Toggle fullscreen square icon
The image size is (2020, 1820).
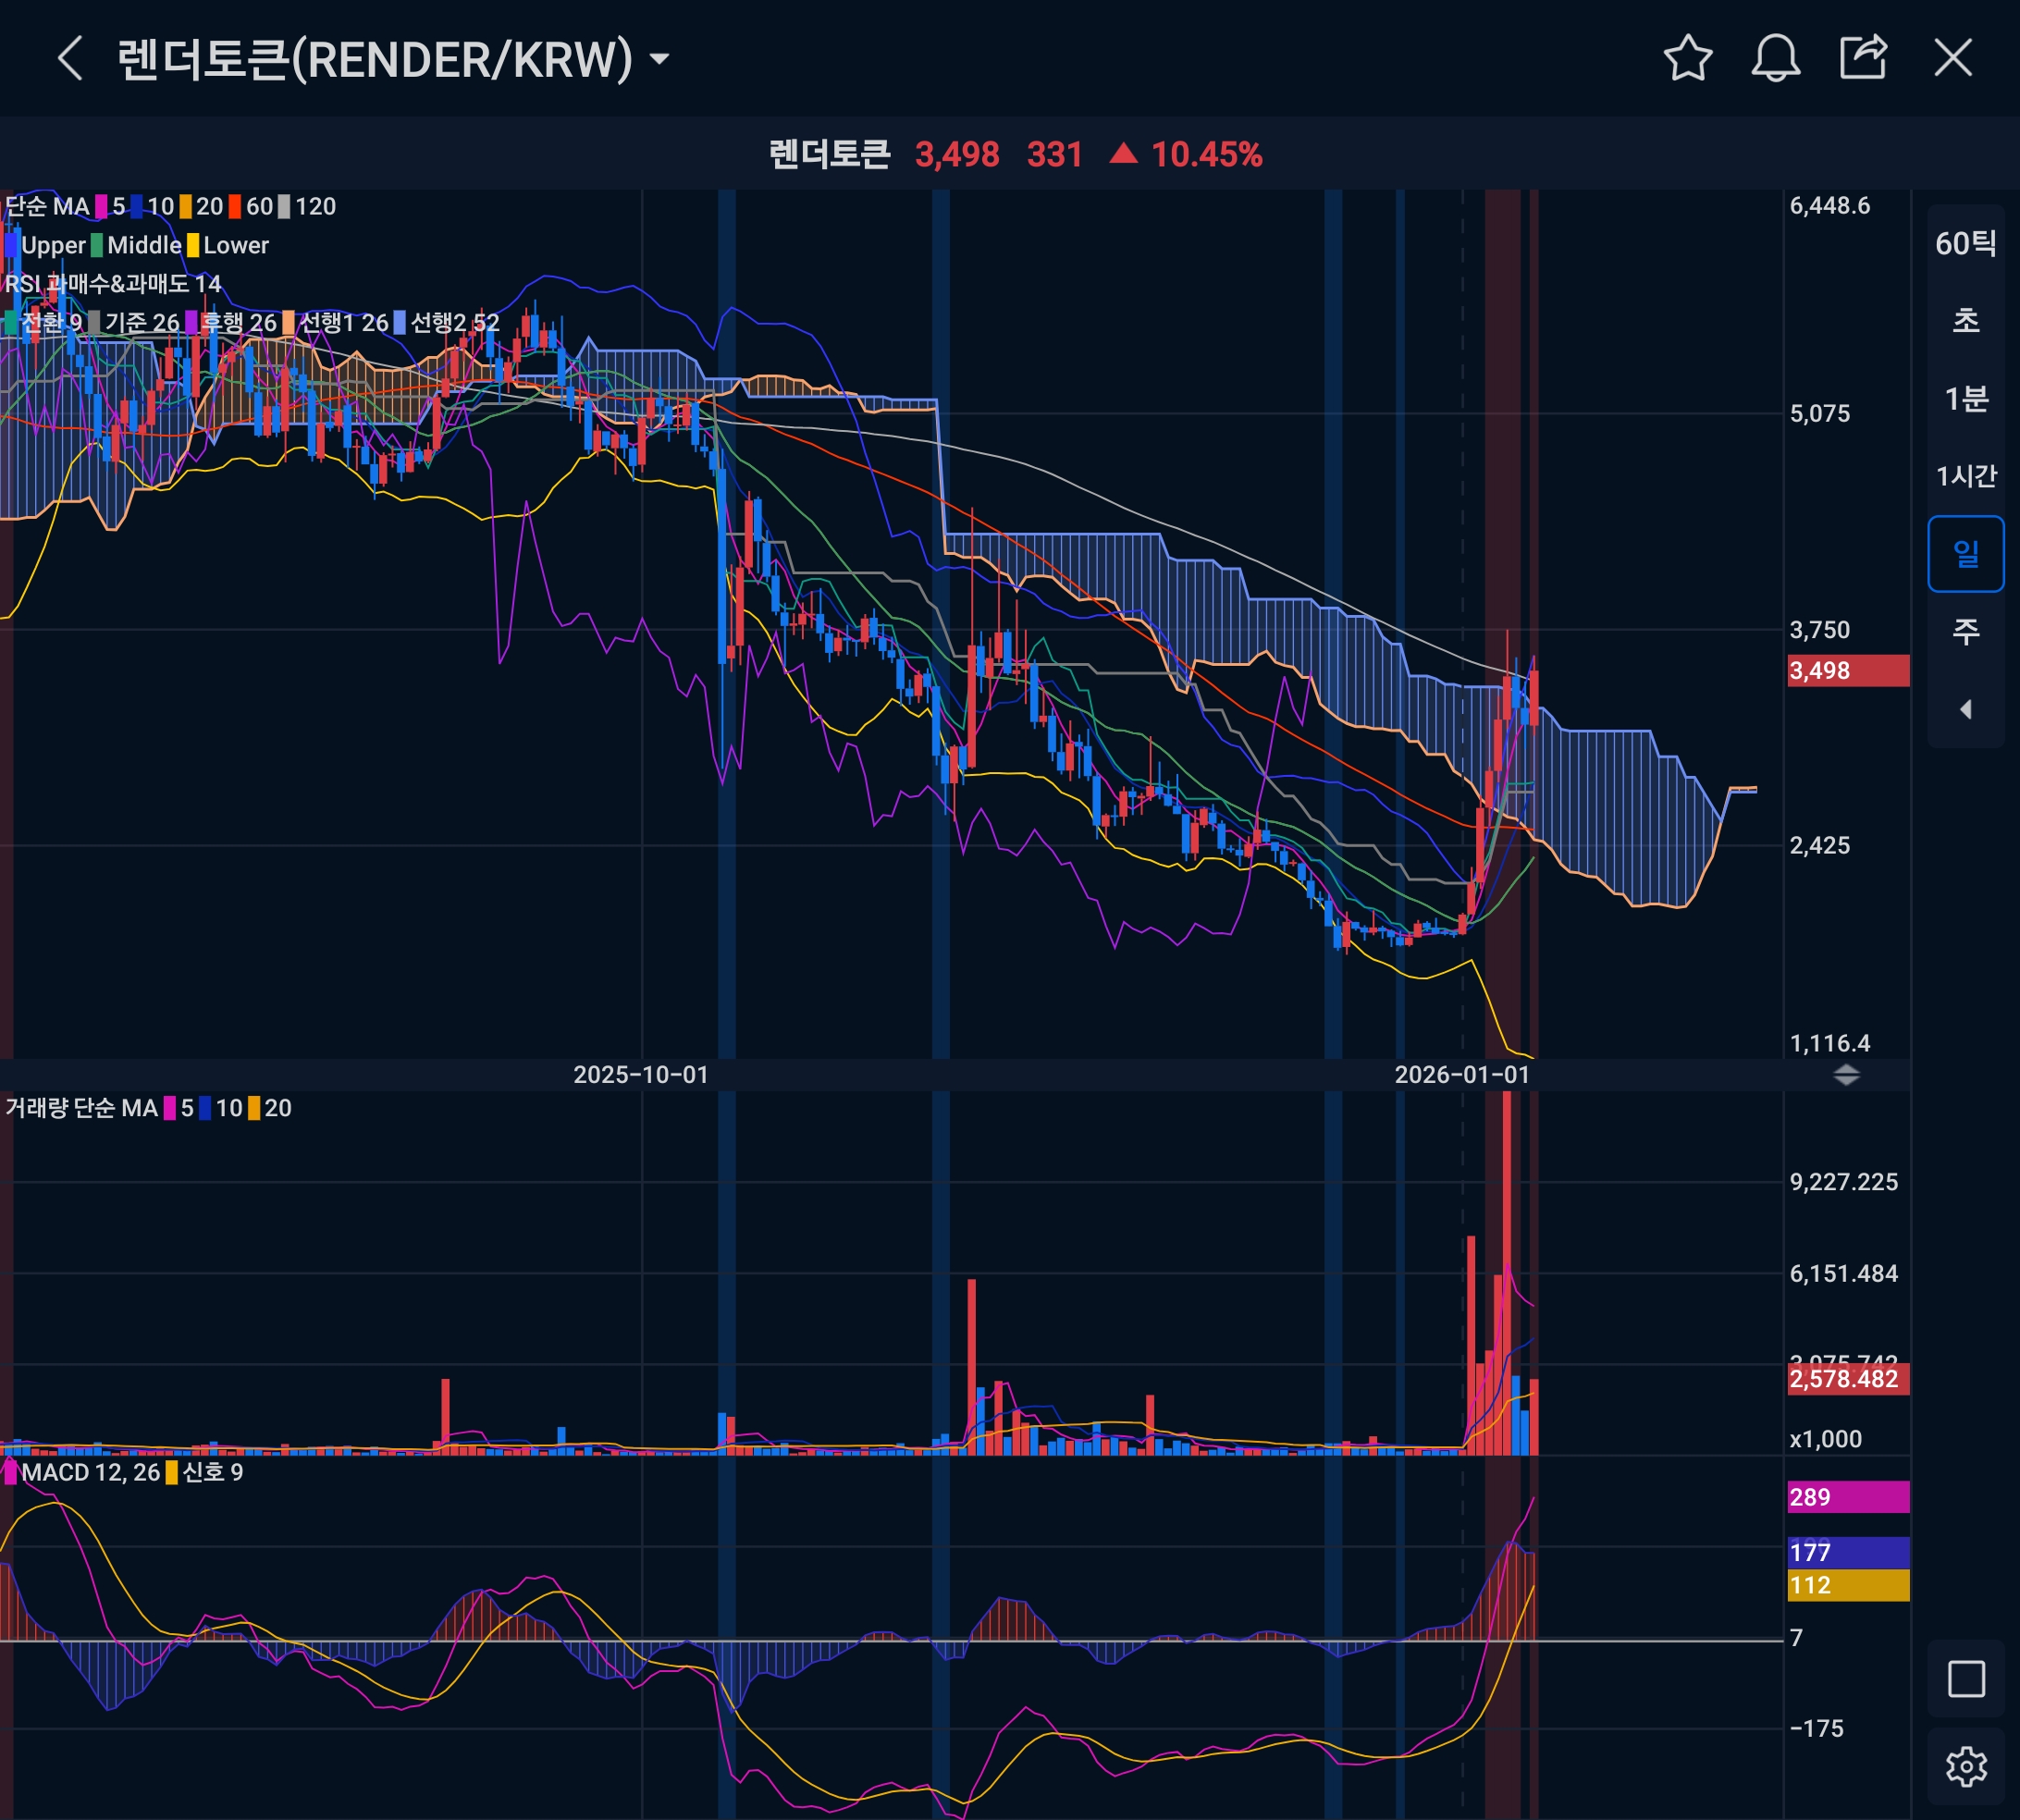pyautogui.click(x=1965, y=1679)
